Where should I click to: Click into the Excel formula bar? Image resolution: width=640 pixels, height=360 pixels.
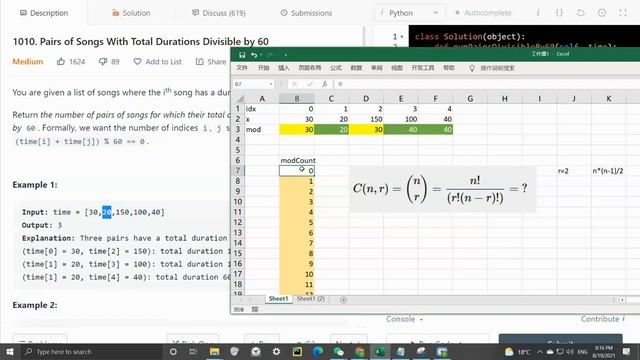click(486, 84)
